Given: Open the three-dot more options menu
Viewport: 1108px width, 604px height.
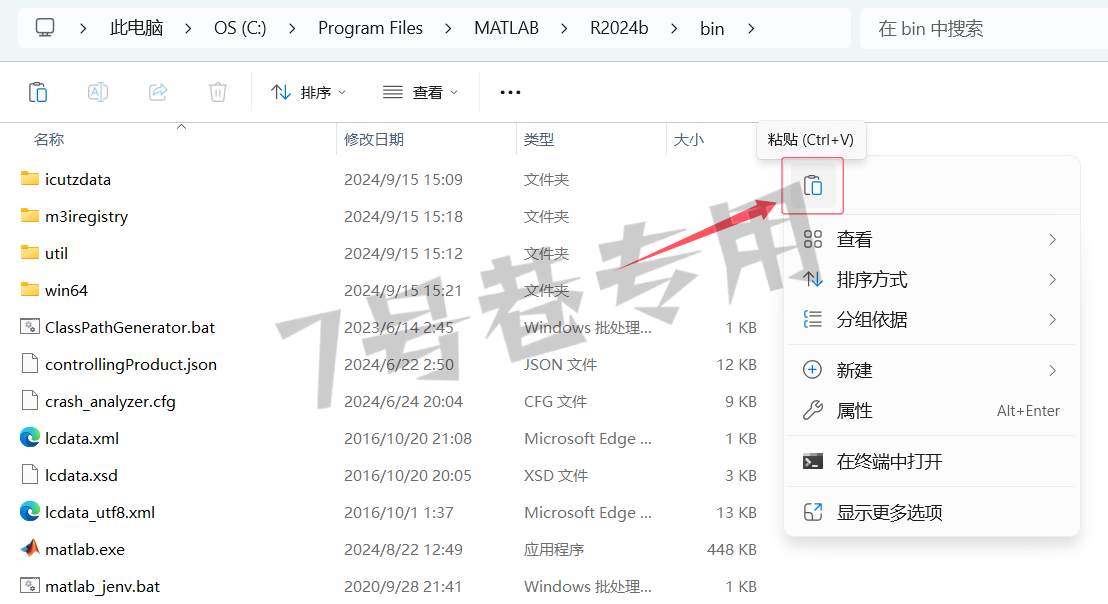Looking at the screenshot, I should pos(510,93).
